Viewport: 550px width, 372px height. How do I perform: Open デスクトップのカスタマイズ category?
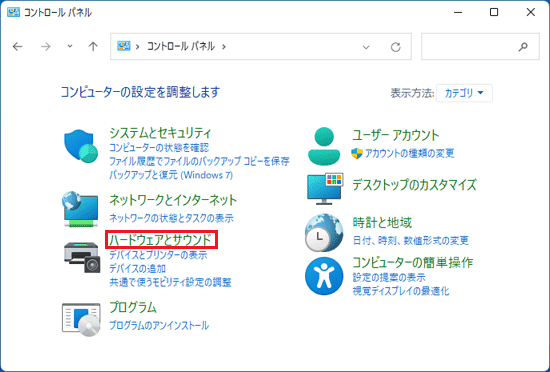(414, 185)
